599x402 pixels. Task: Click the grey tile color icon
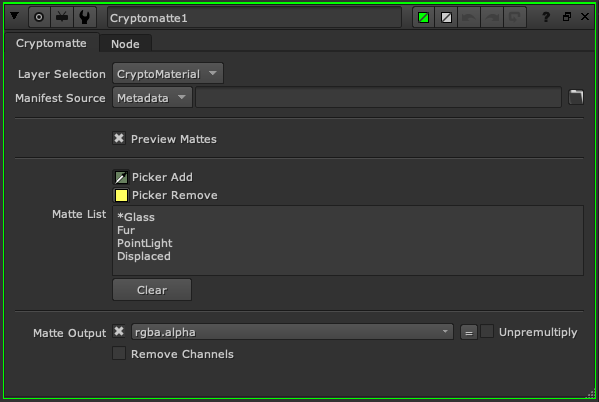(446, 17)
